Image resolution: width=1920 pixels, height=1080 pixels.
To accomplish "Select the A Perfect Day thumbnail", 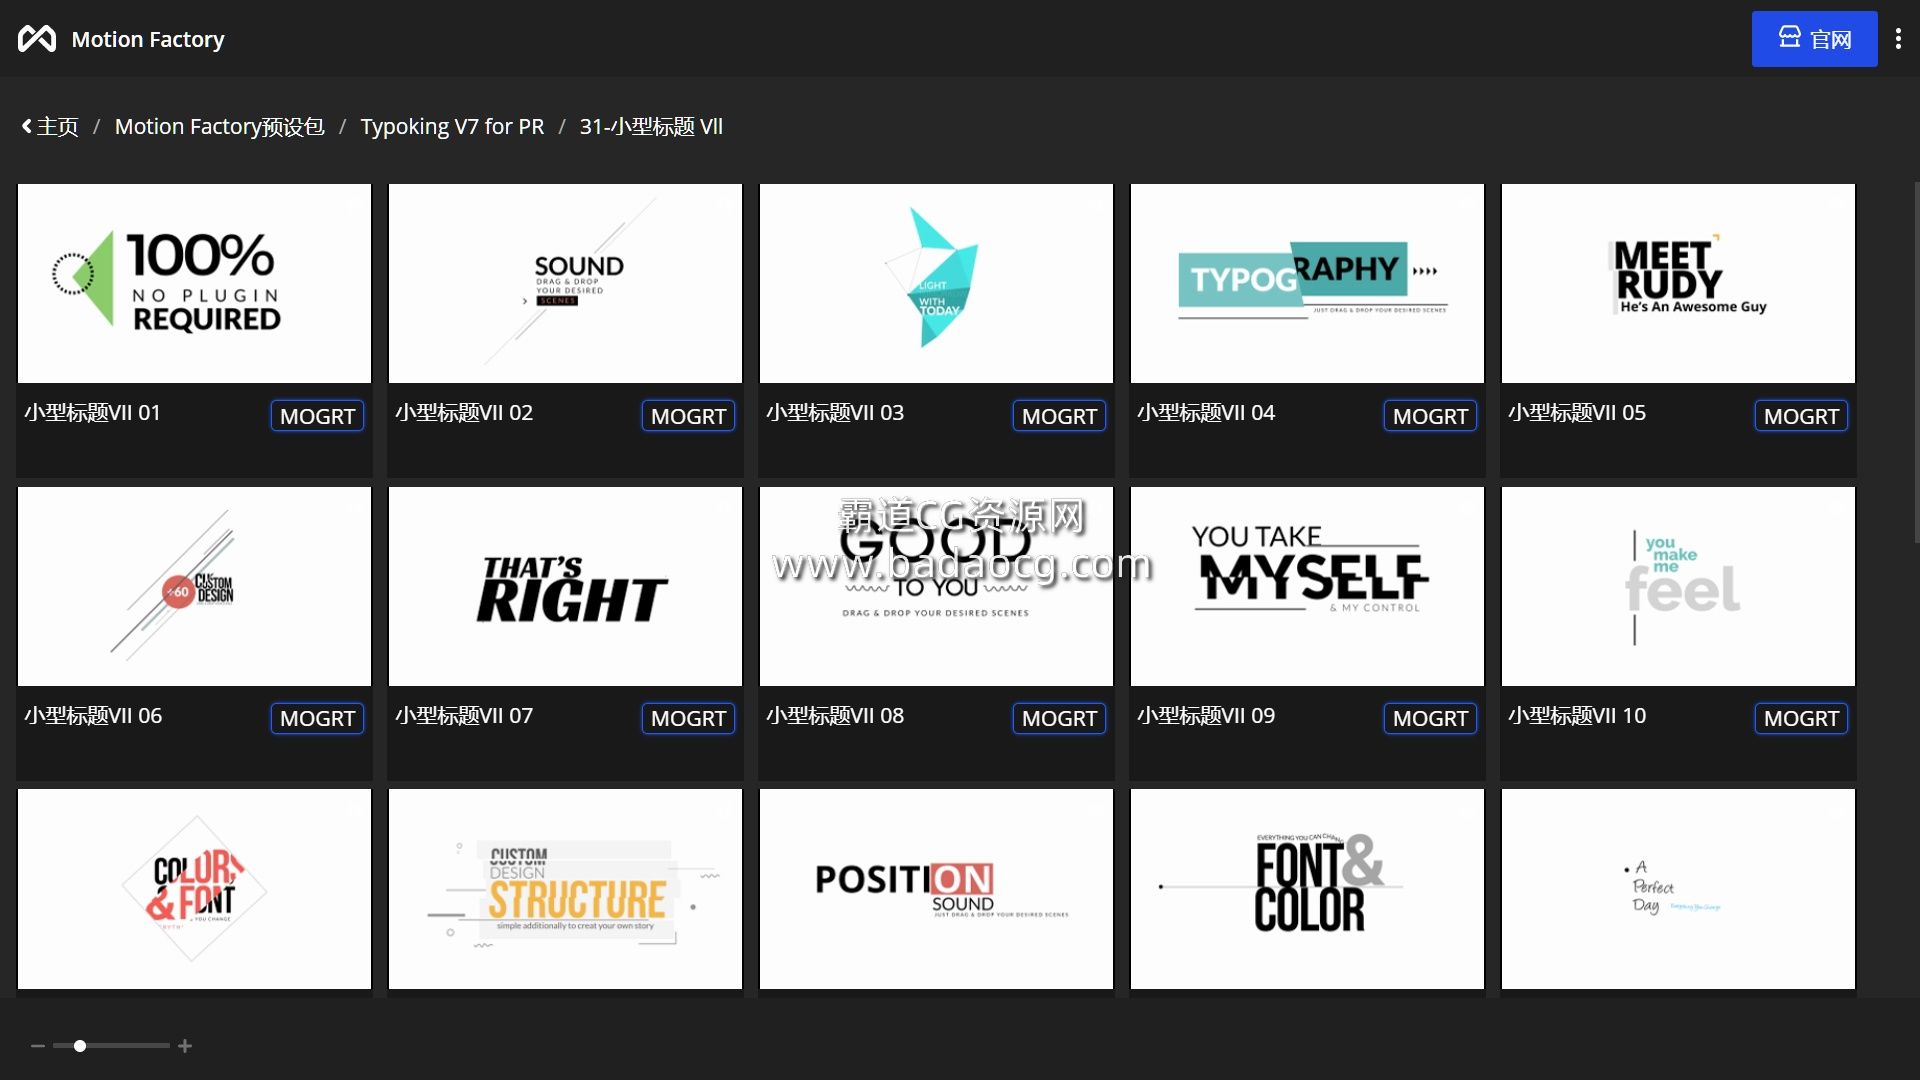I will coord(1678,889).
